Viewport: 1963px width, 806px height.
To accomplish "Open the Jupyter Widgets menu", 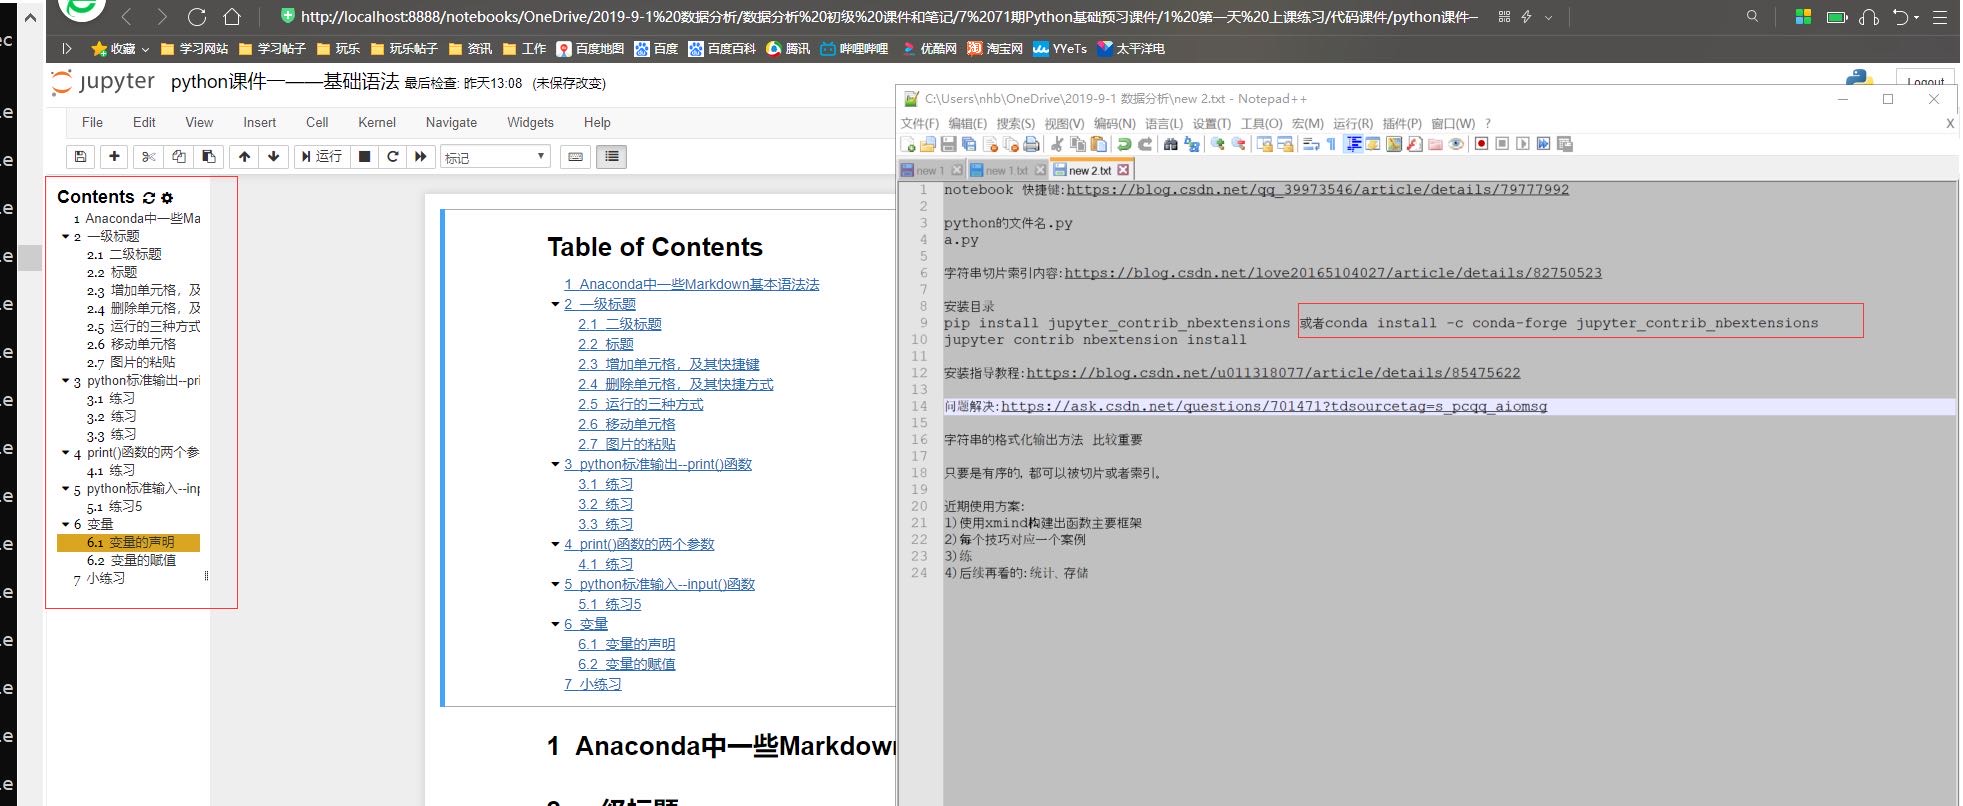I will (x=530, y=122).
